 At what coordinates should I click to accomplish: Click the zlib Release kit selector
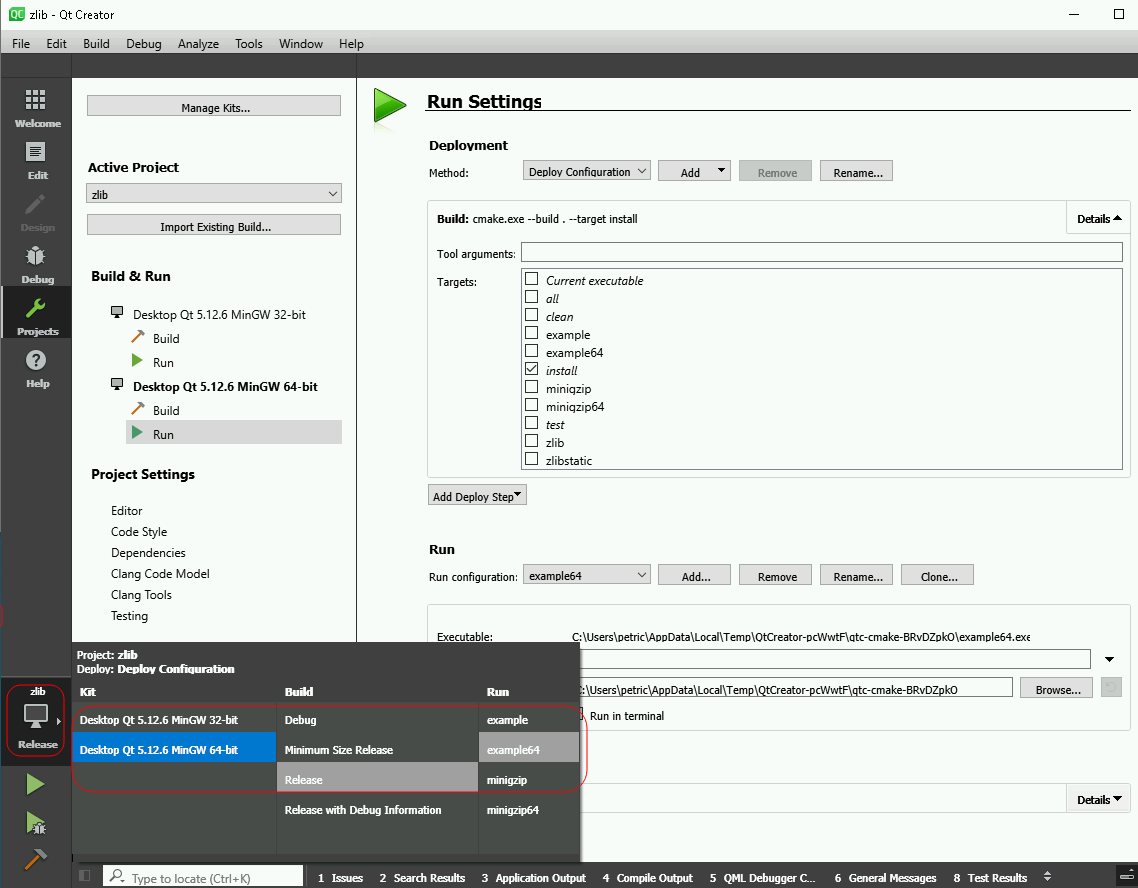tap(36, 719)
